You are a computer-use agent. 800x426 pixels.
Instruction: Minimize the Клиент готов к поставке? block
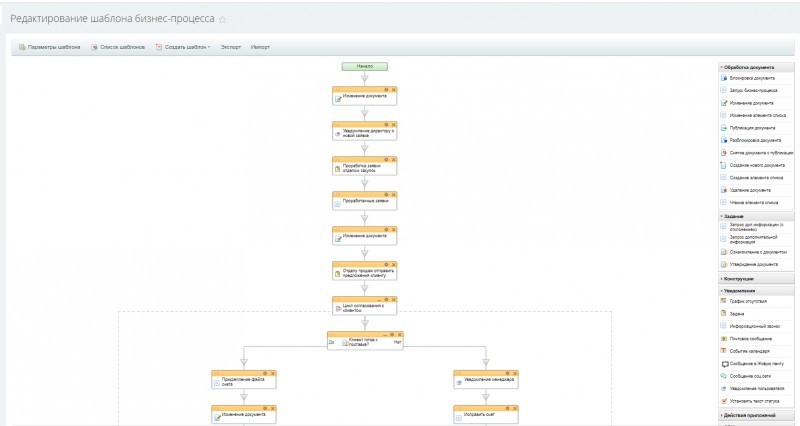point(385,335)
